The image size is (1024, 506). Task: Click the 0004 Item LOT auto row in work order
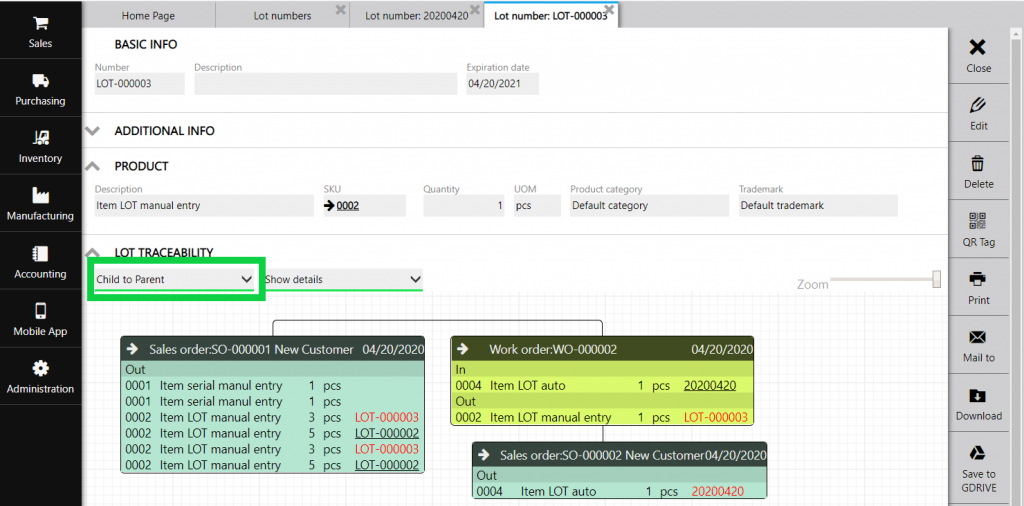[x=602, y=386]
